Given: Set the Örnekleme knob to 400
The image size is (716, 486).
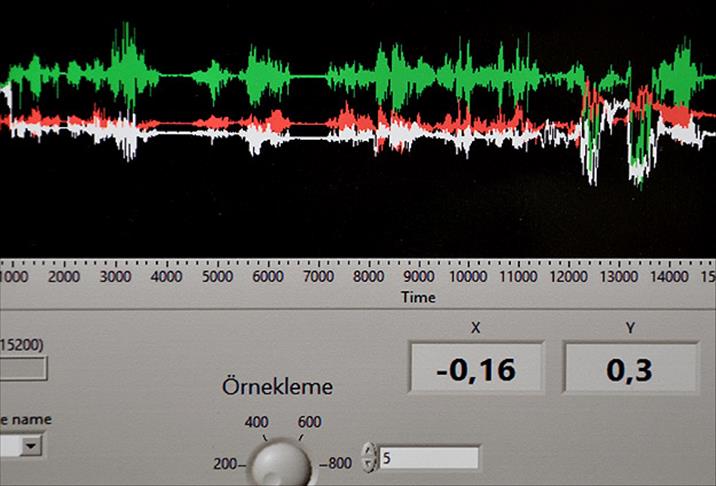Looking at the screenshot, I should pyautogui.click(x=257, y=422).
